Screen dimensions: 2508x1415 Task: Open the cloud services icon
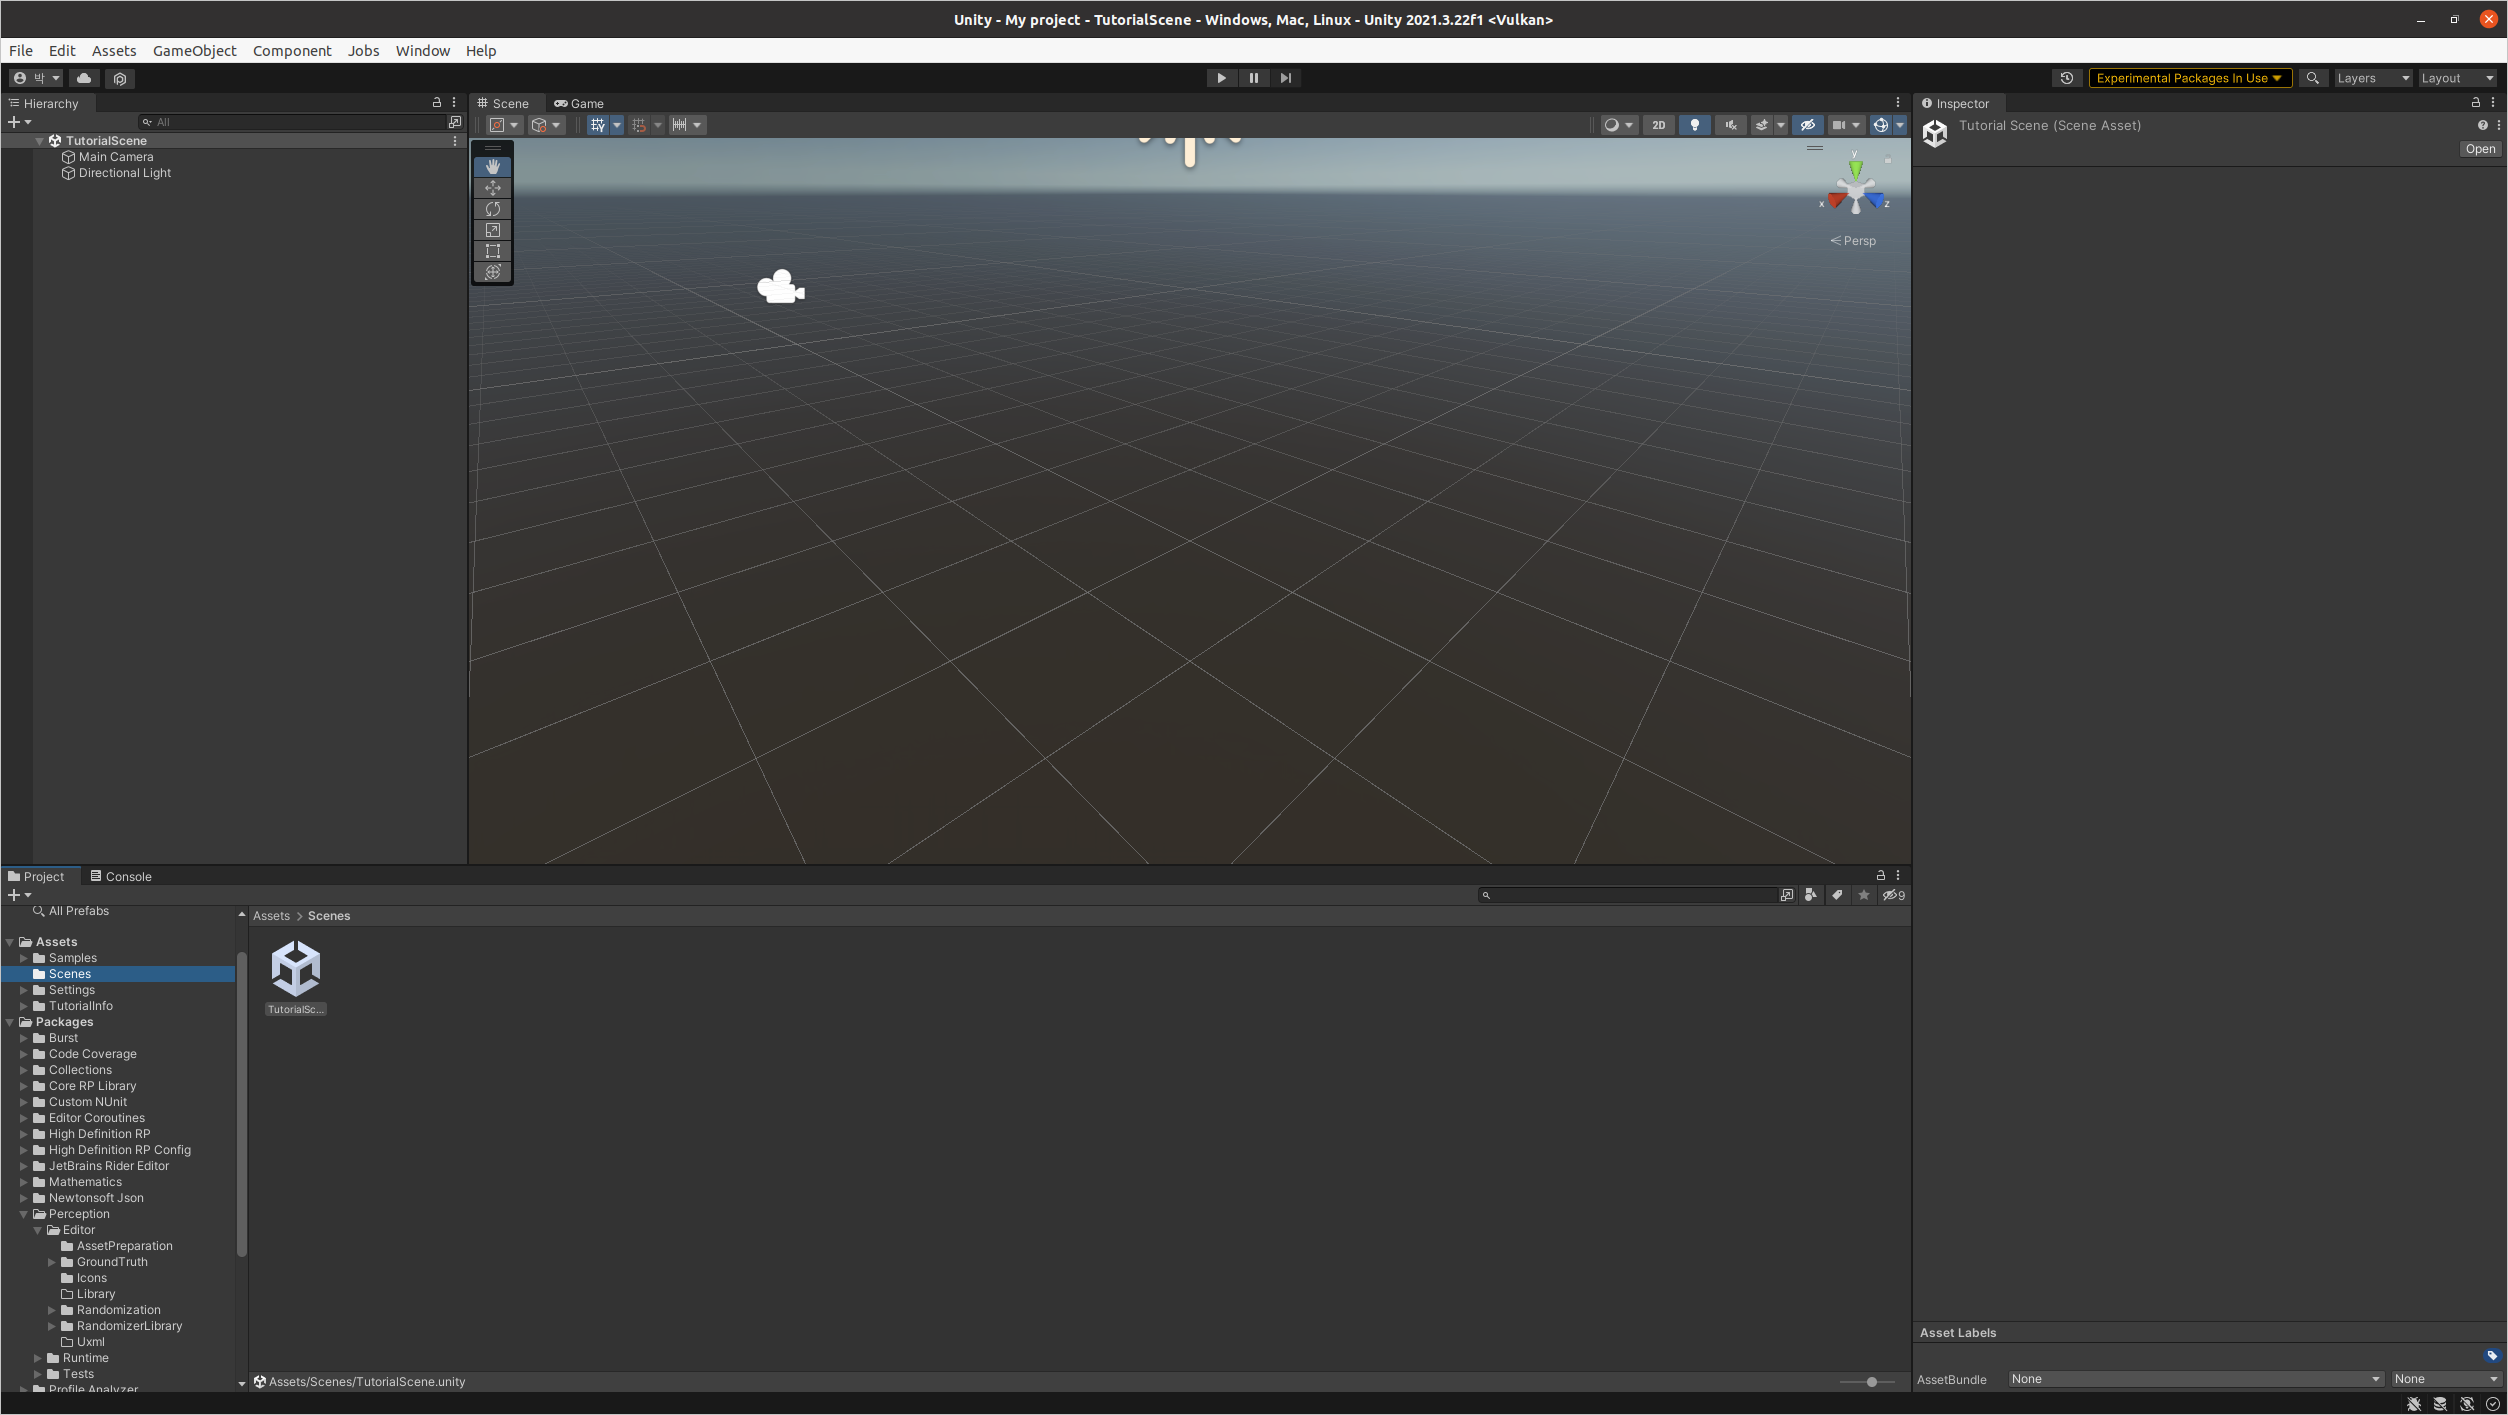84,78
